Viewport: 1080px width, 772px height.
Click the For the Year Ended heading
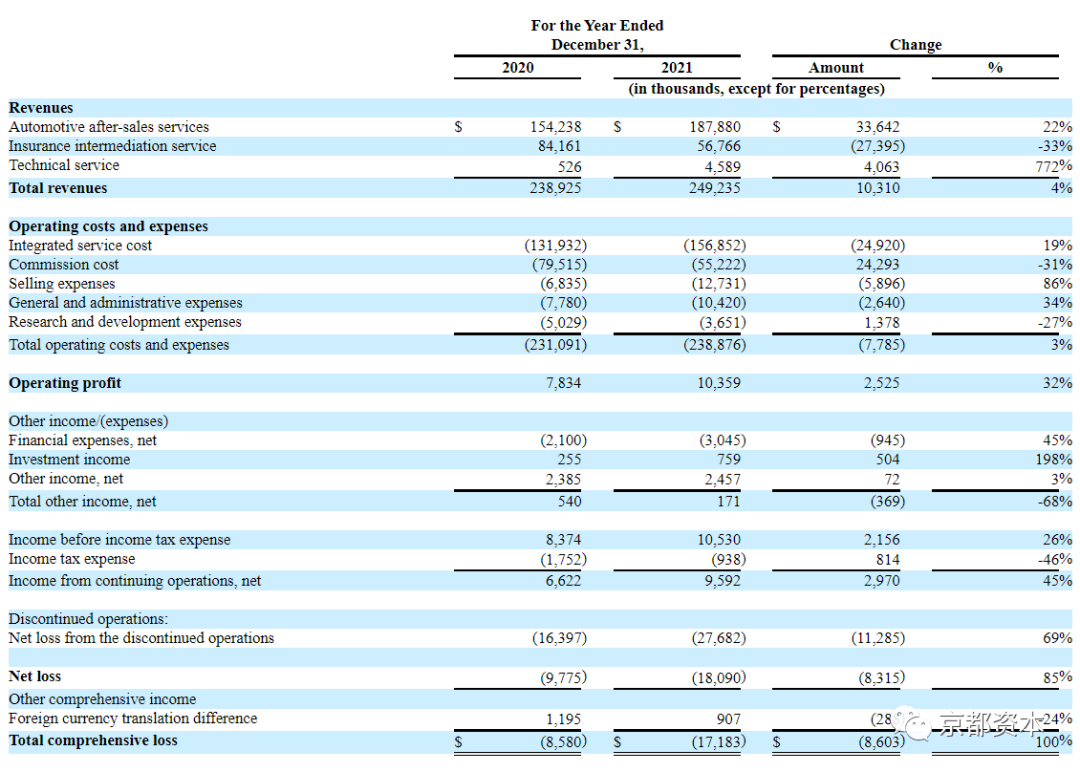pyautogui.click(x=597, y=25)
